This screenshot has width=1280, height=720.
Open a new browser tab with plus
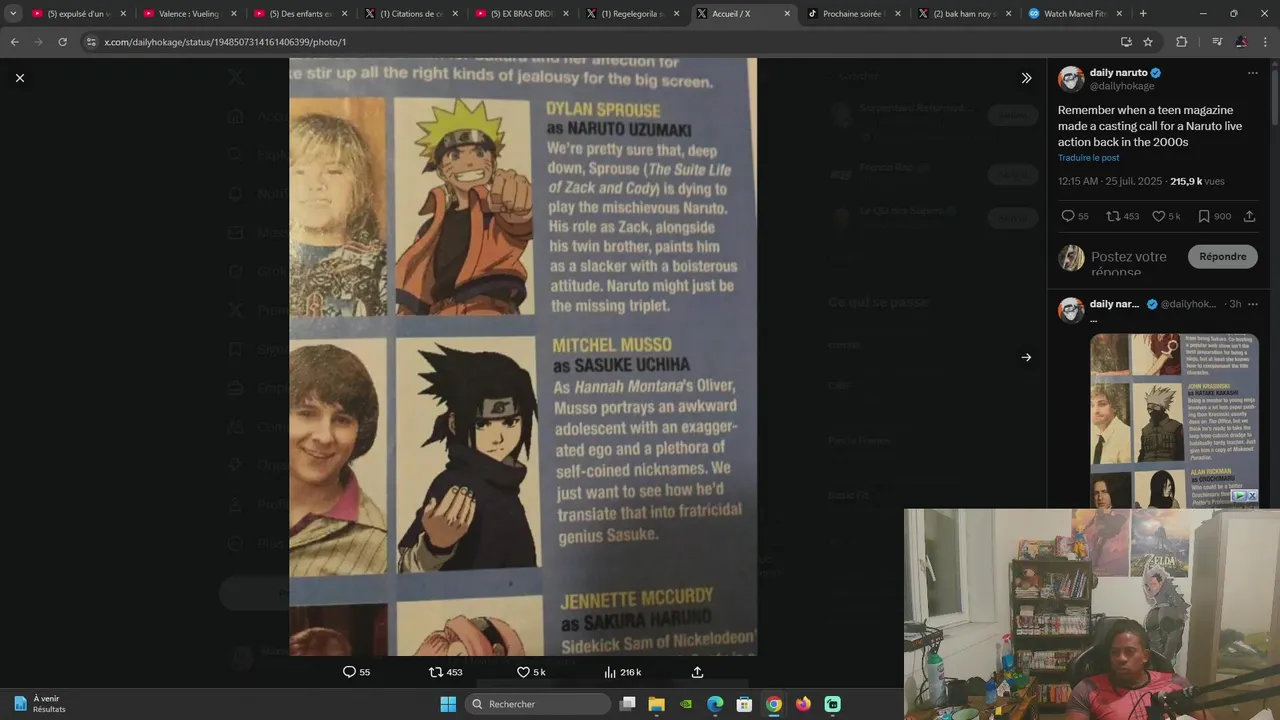1143,14
